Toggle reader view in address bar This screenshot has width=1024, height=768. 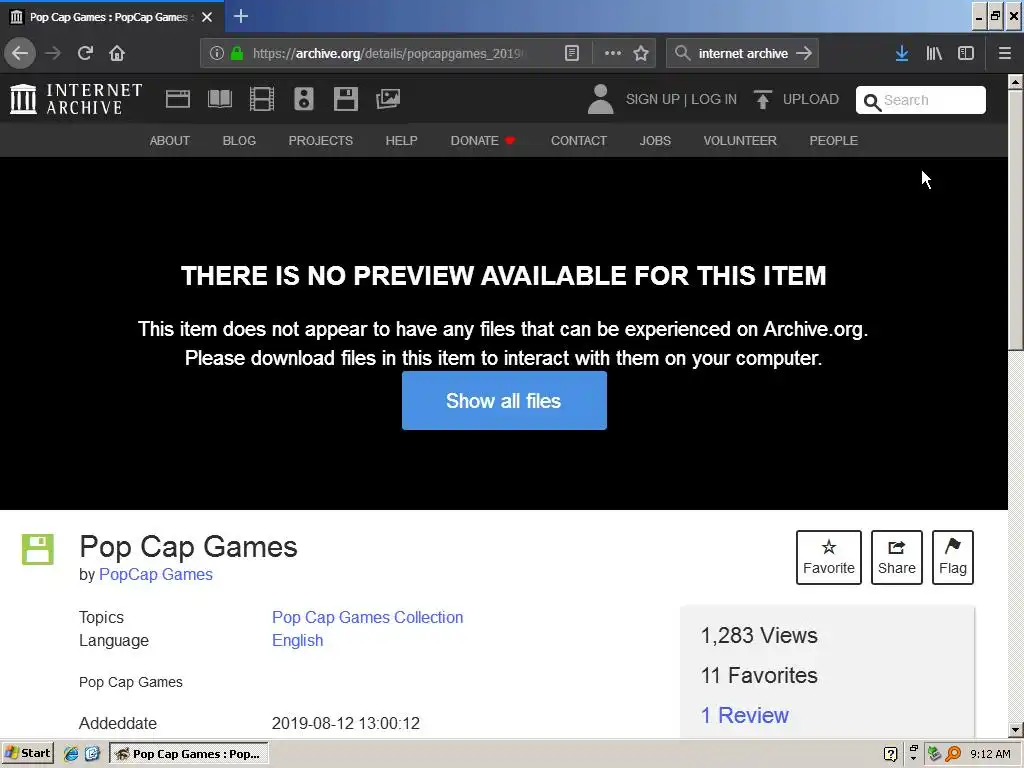[571, 53]
